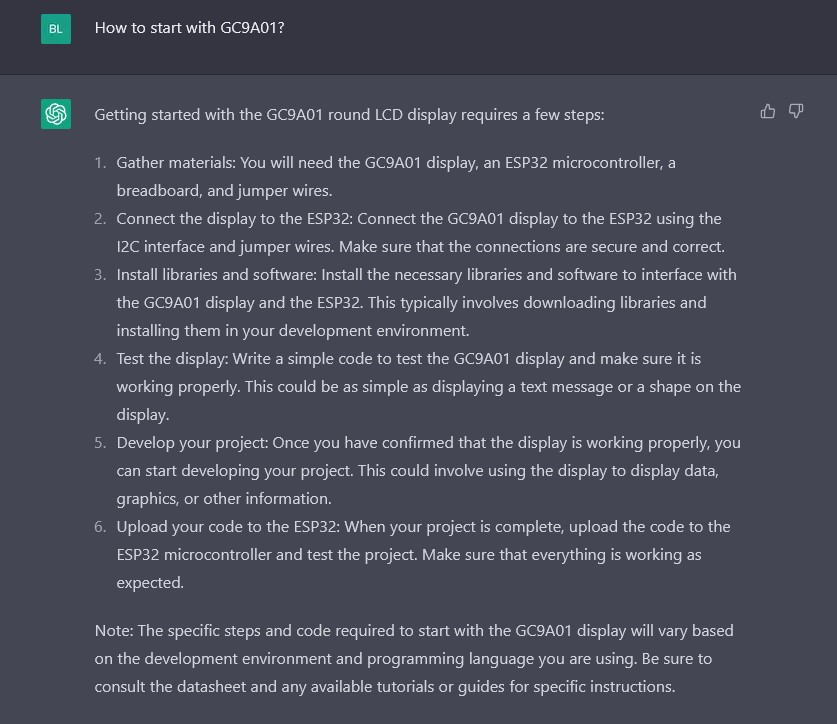Click the list number 4 marker
The width and height of the screenshot is (837, 724).
pyautogui.click(x=100, y=359)
